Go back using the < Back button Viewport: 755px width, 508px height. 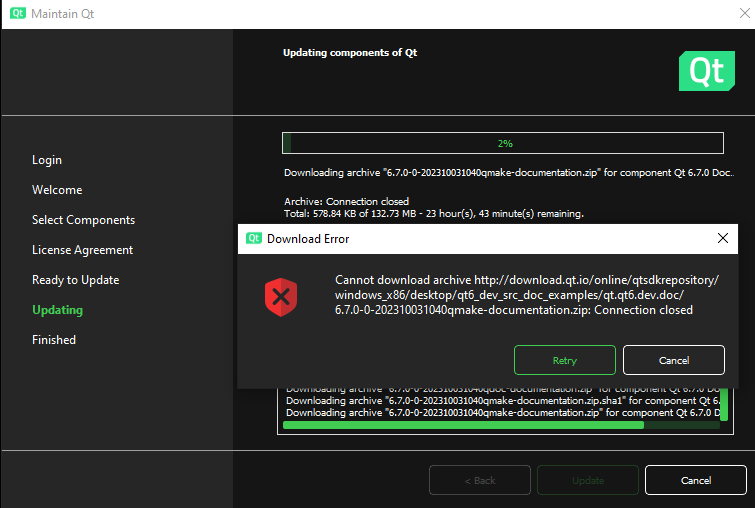coord(479,480)
